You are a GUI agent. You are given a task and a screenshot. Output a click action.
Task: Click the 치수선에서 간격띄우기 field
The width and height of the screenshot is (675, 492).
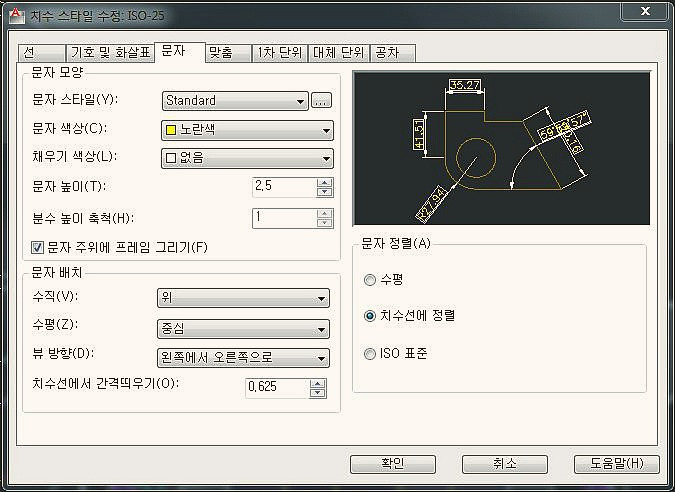pos(277,388)
